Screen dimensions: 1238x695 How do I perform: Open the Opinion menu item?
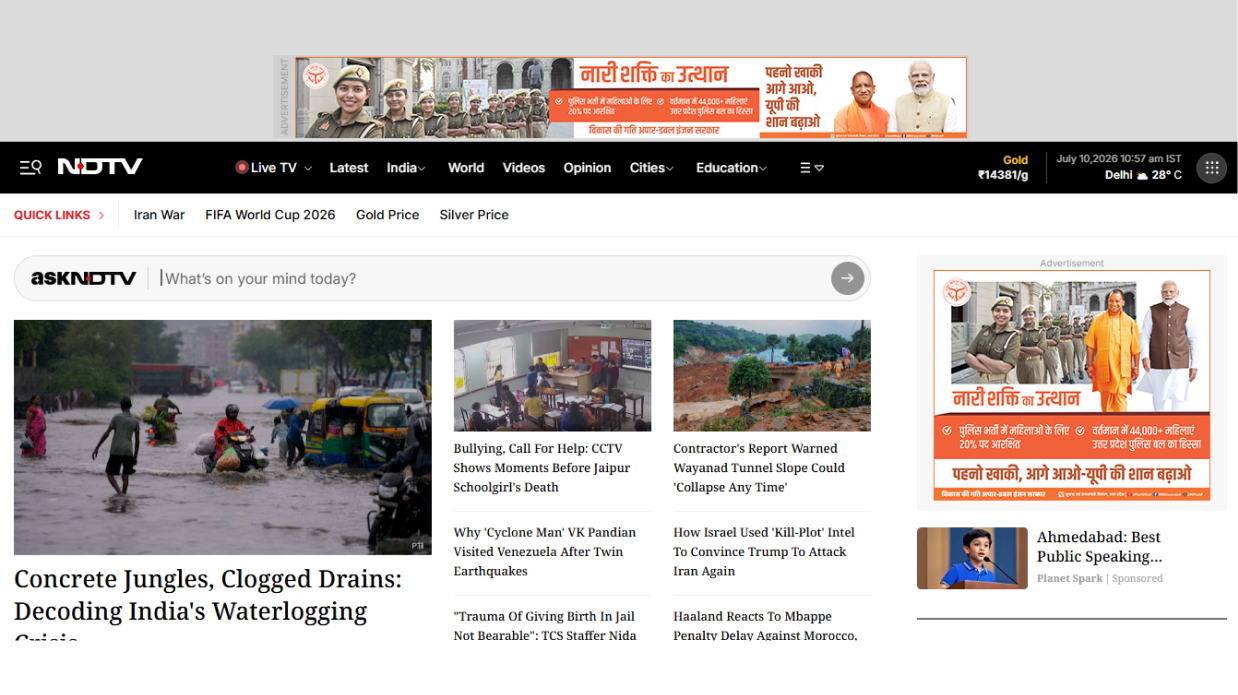(x=587, y=168)
